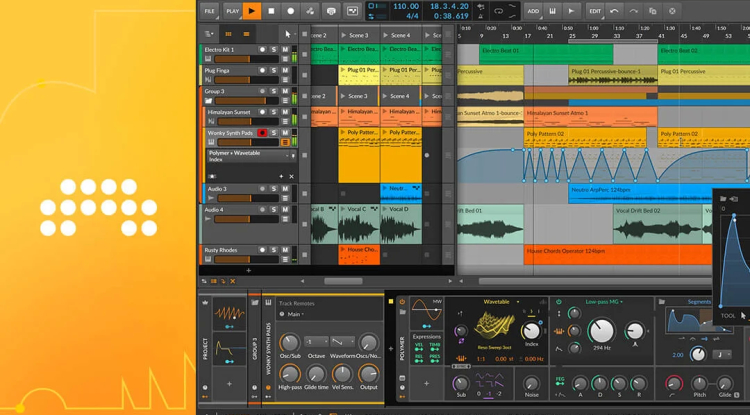Screen dimensions: 750x415
Task: Open the EDIT menu
Action: (x=595, y=11)
